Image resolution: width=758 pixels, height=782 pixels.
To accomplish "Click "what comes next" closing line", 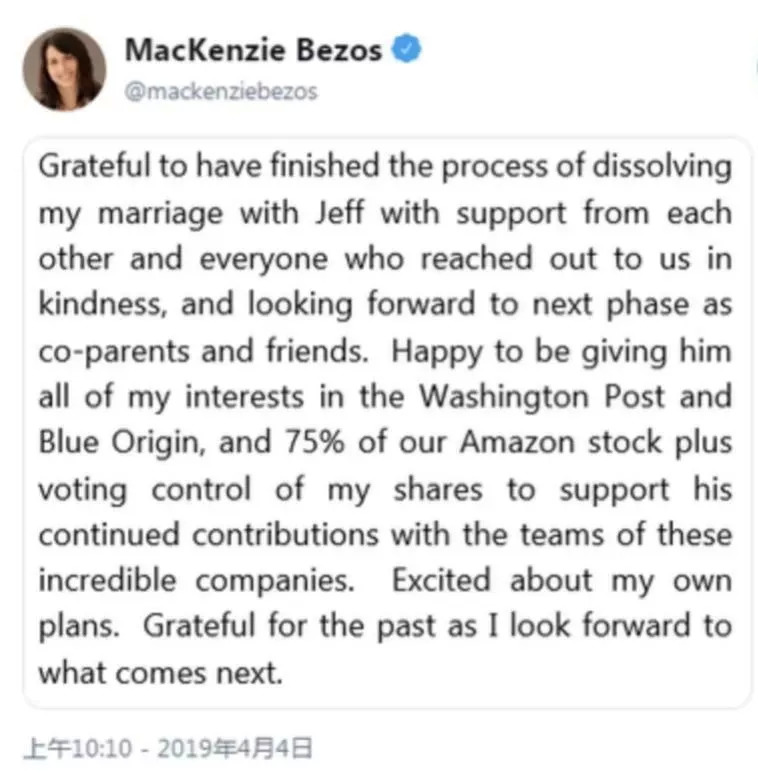I will [x=157, y=673].
